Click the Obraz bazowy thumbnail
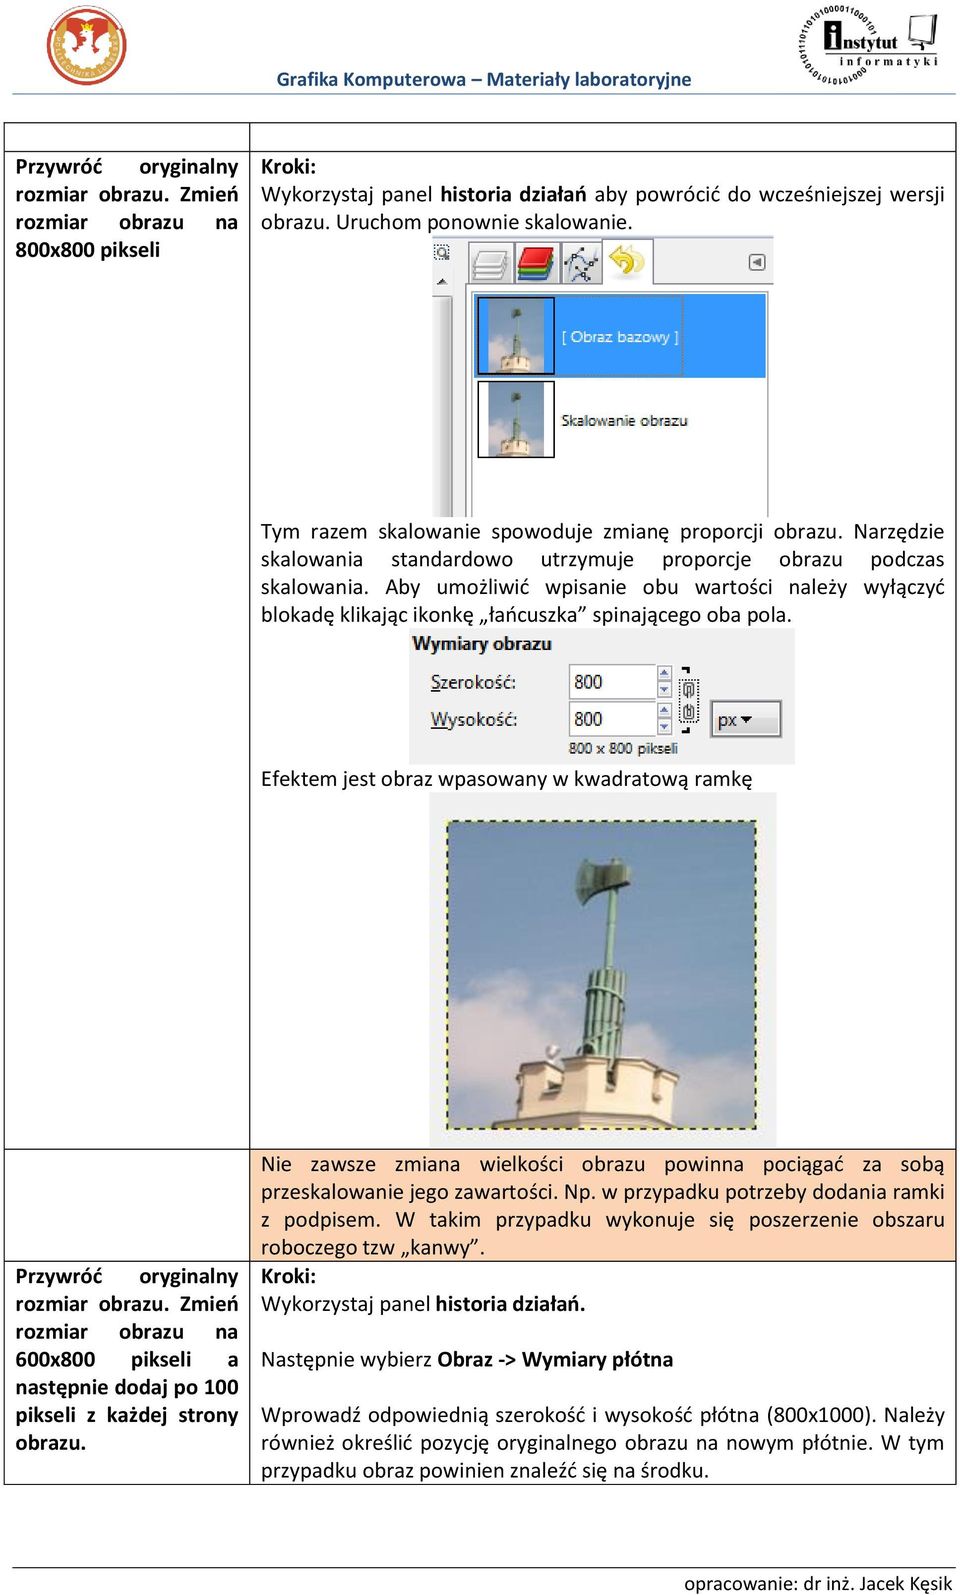This screenshot has height=1595, width=960. [516, 336]
